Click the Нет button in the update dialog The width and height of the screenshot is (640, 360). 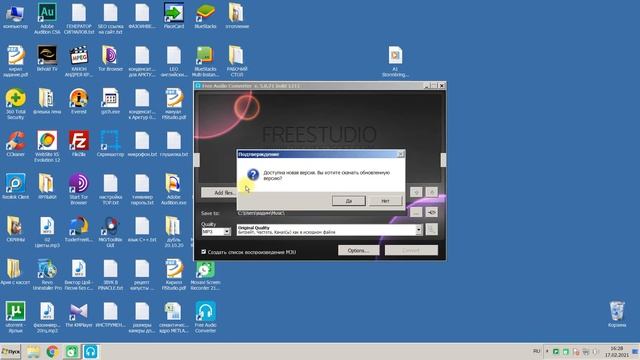coord(385,201)
